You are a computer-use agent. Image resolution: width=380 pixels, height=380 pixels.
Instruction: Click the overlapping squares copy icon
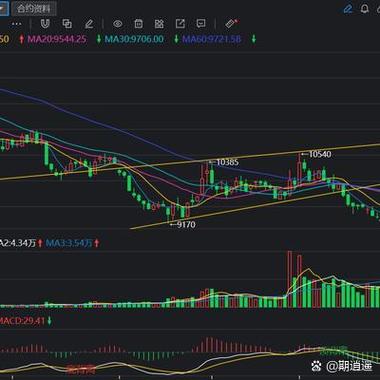(x=67, y=24)
